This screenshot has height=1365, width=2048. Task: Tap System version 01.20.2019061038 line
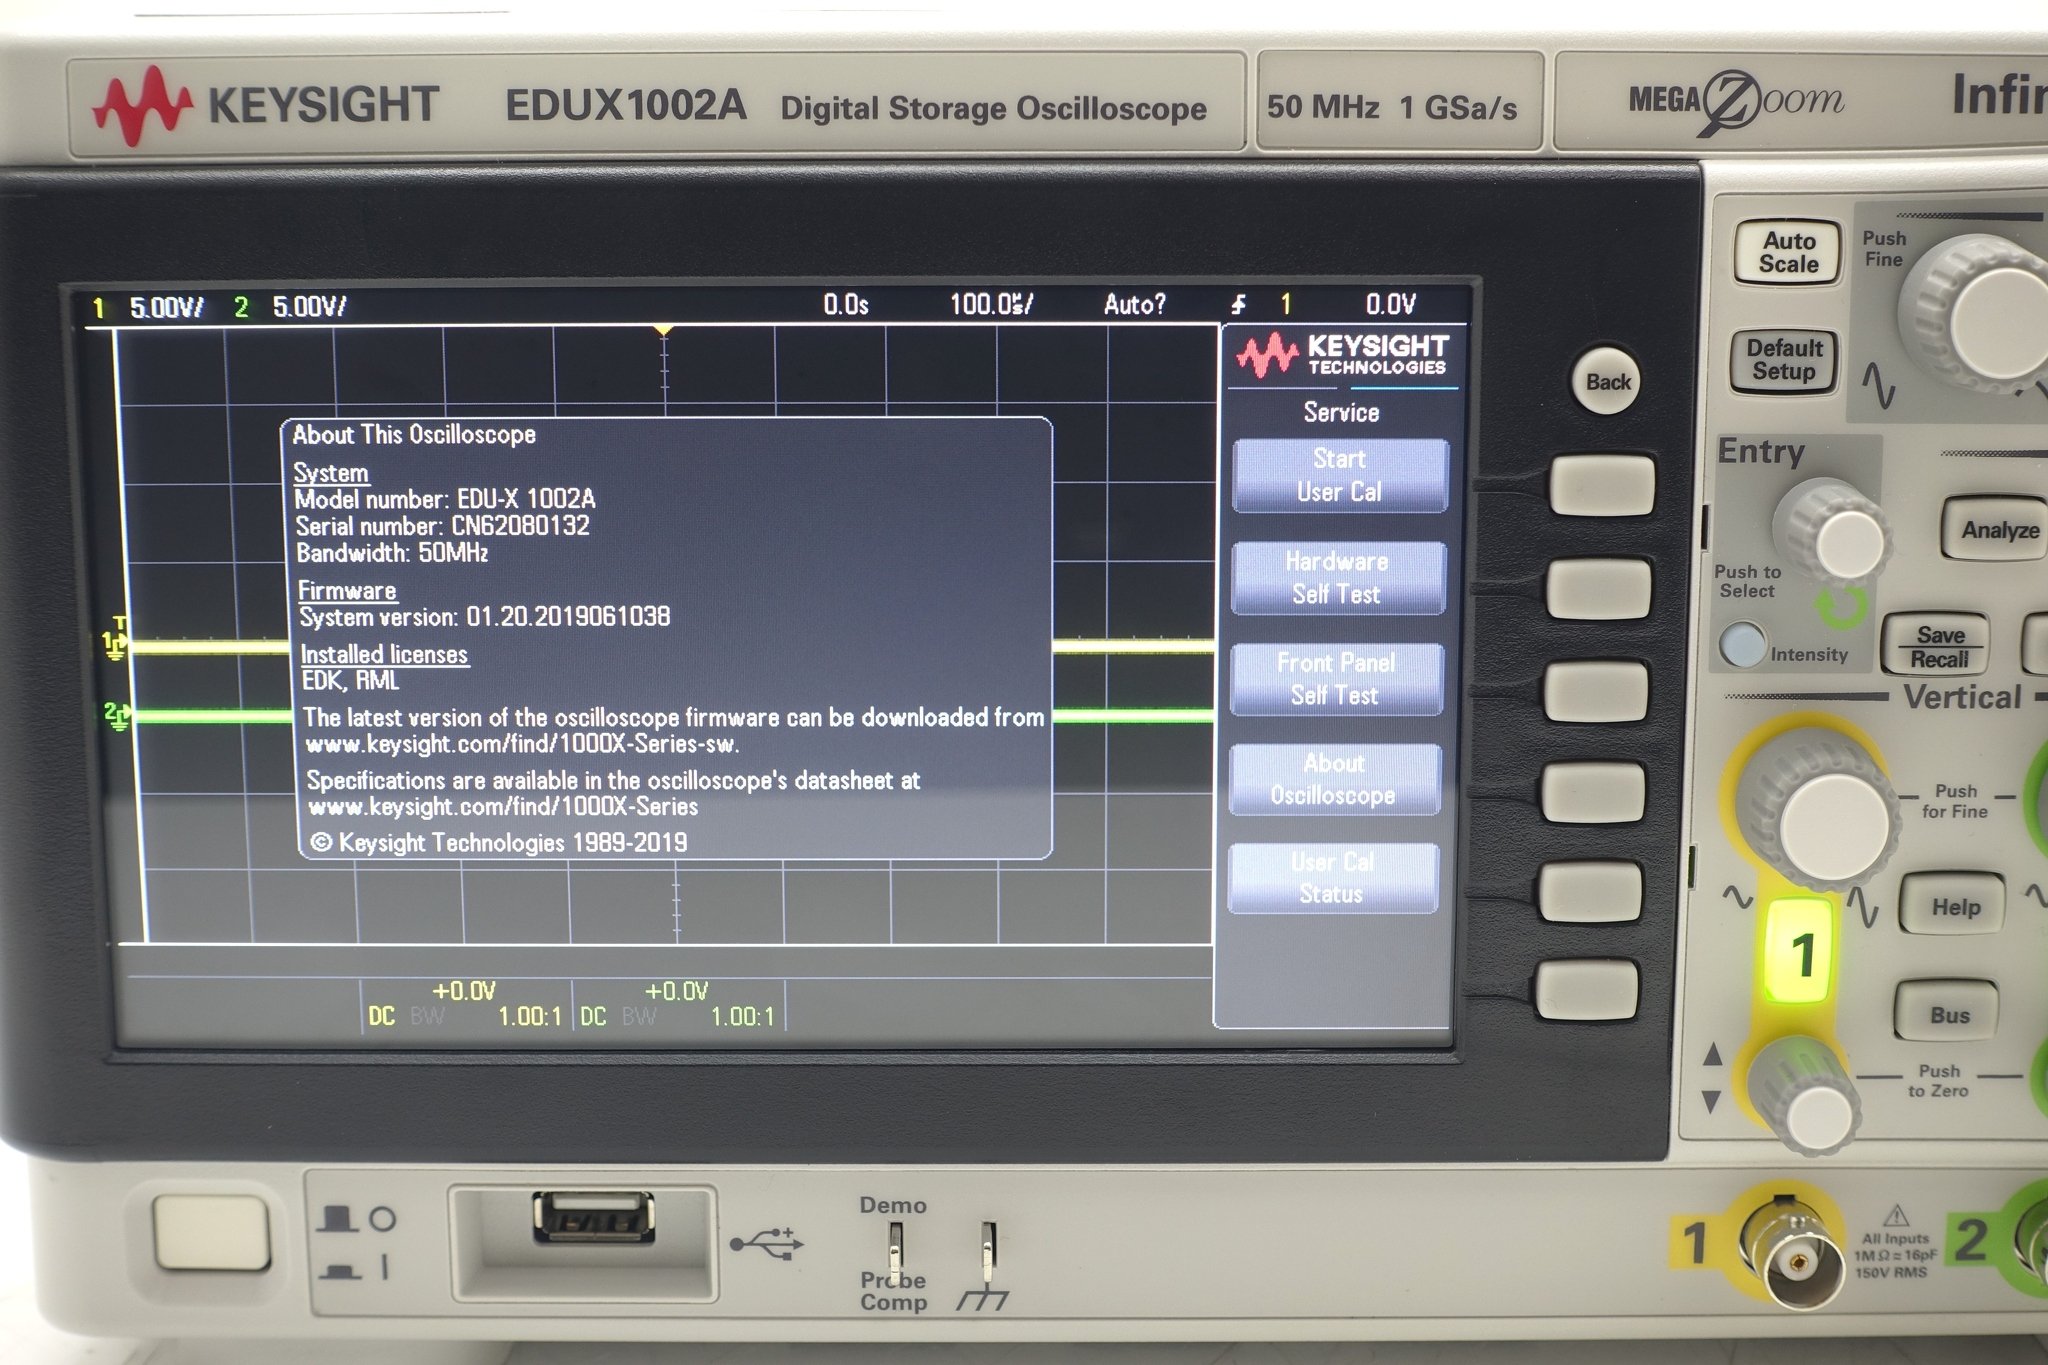[x=485, y=616]
